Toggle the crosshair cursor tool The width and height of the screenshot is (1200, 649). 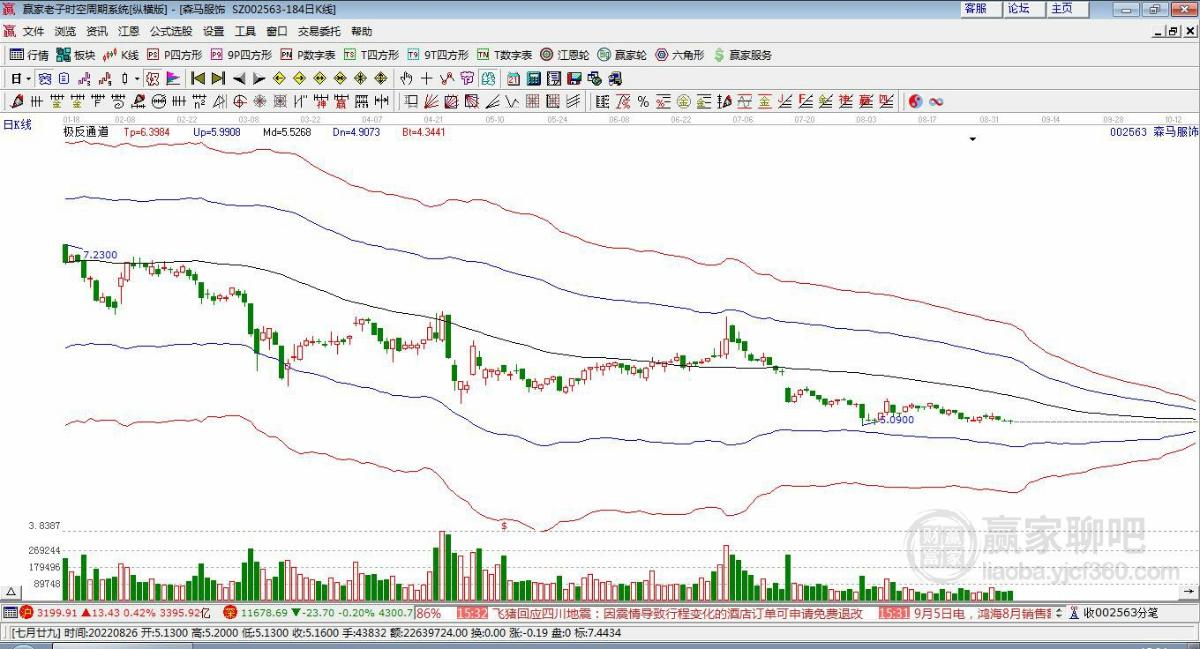(x=427, y=78)
